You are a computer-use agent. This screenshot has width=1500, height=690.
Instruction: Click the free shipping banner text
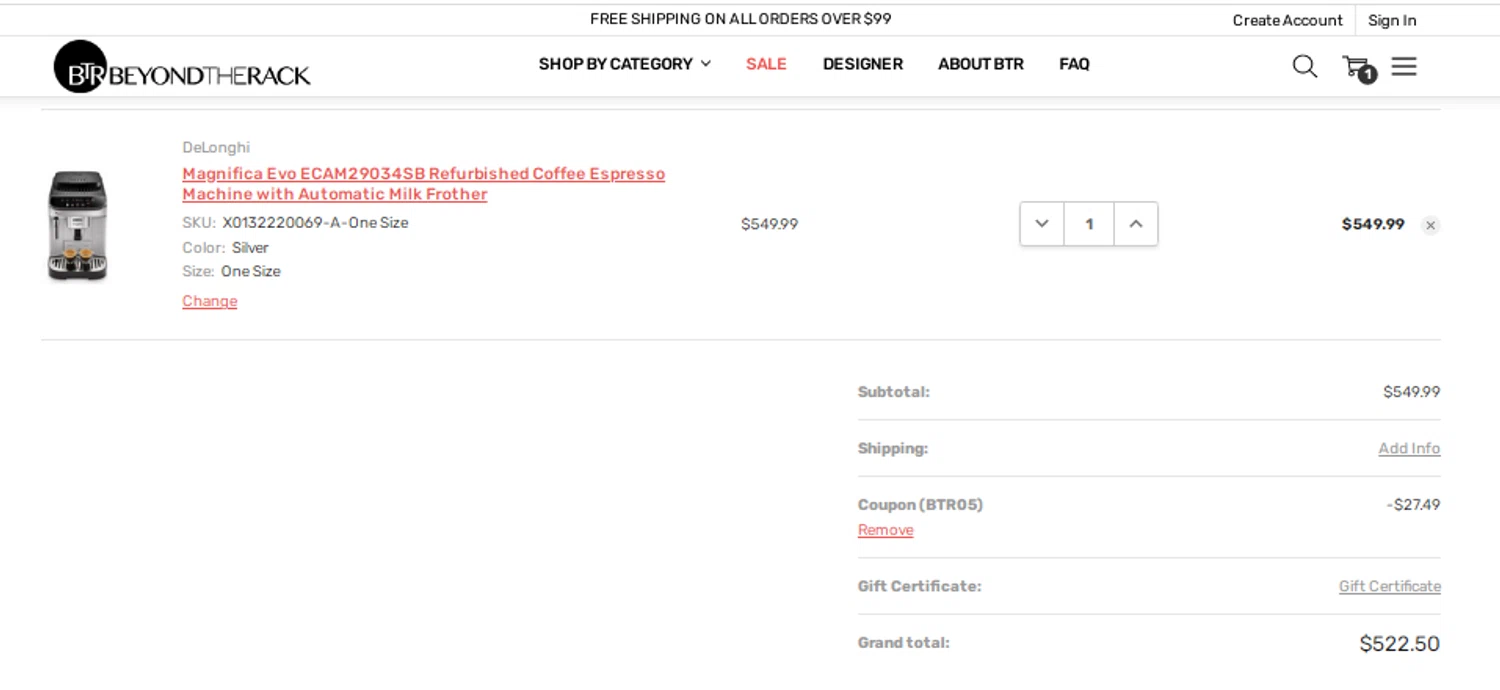tap(740, 19)
